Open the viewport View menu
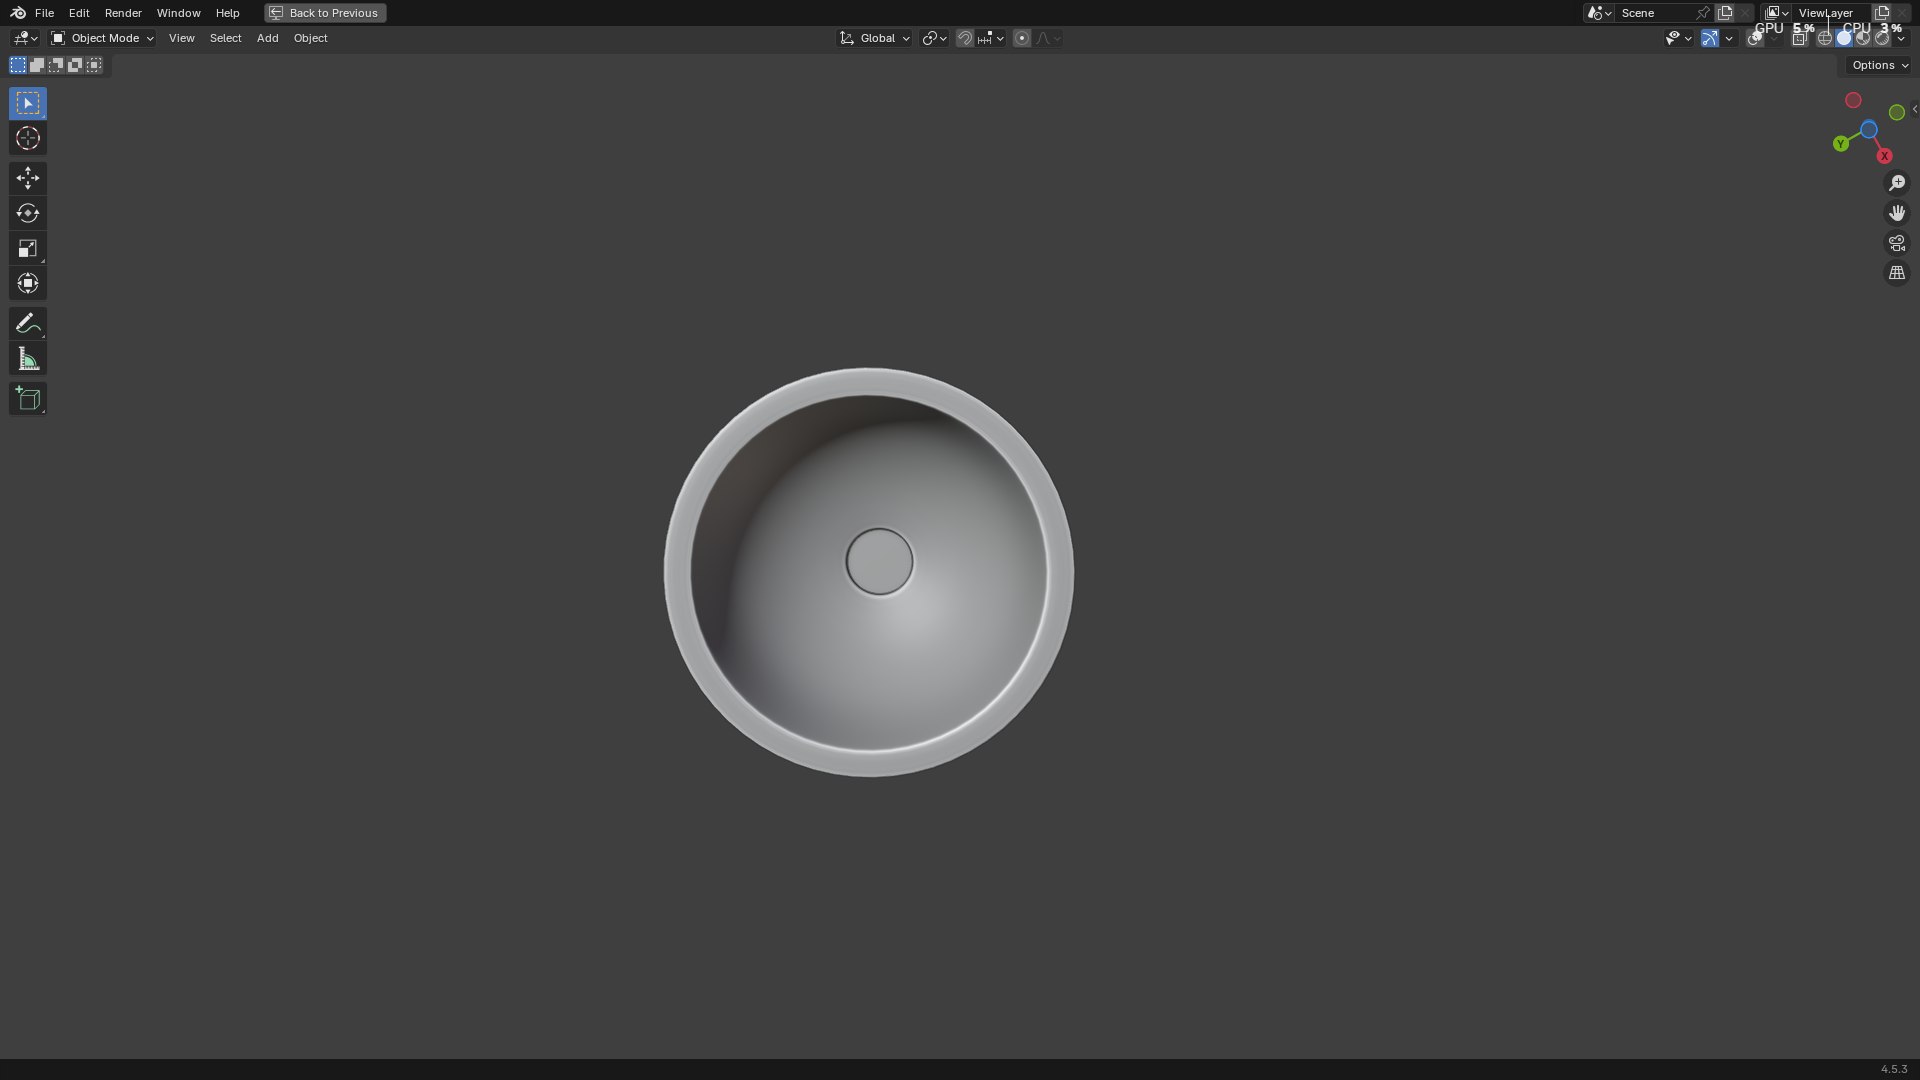Viewport: 1920px width, 1080px height. coord(181,38)
